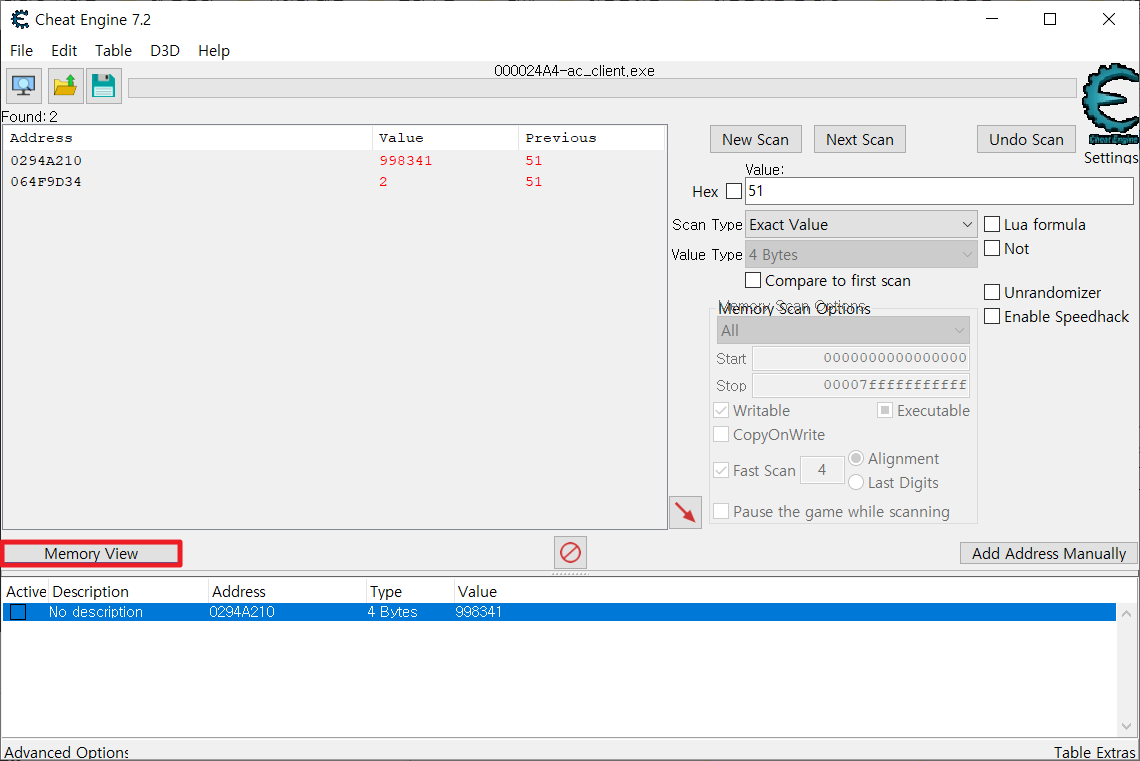1140x761 pixels.
Task: Click the Cheat Engine title bar icon
Action: click(x=20, y=20)
